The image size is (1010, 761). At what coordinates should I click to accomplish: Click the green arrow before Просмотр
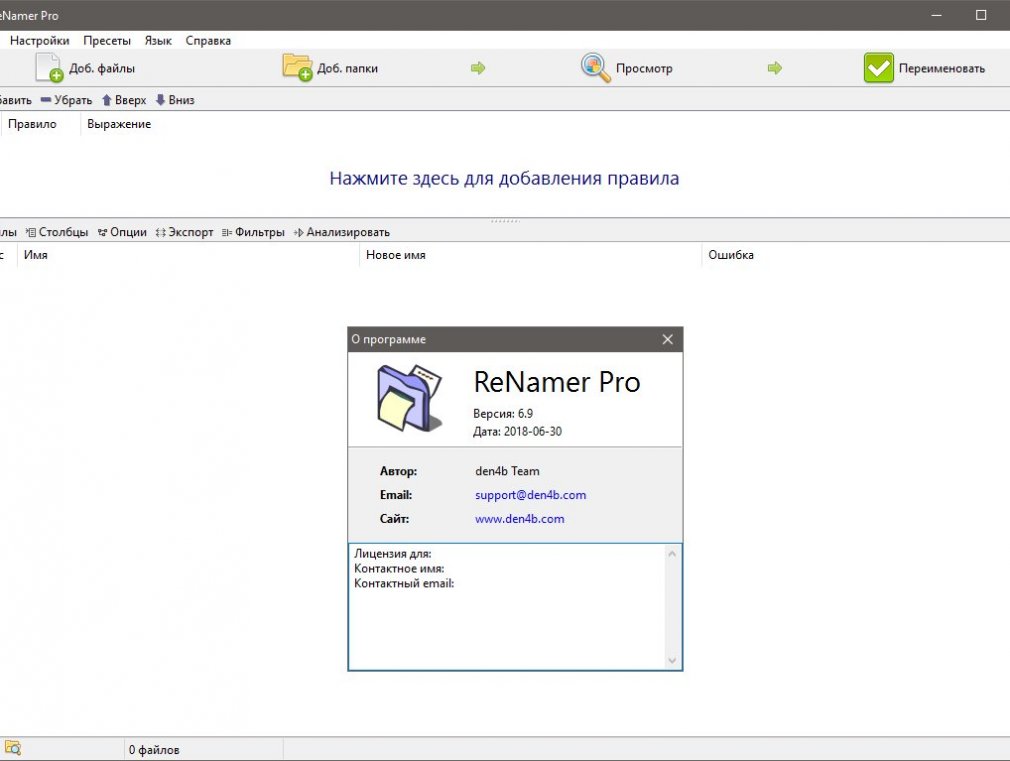[x=478, y=68]
